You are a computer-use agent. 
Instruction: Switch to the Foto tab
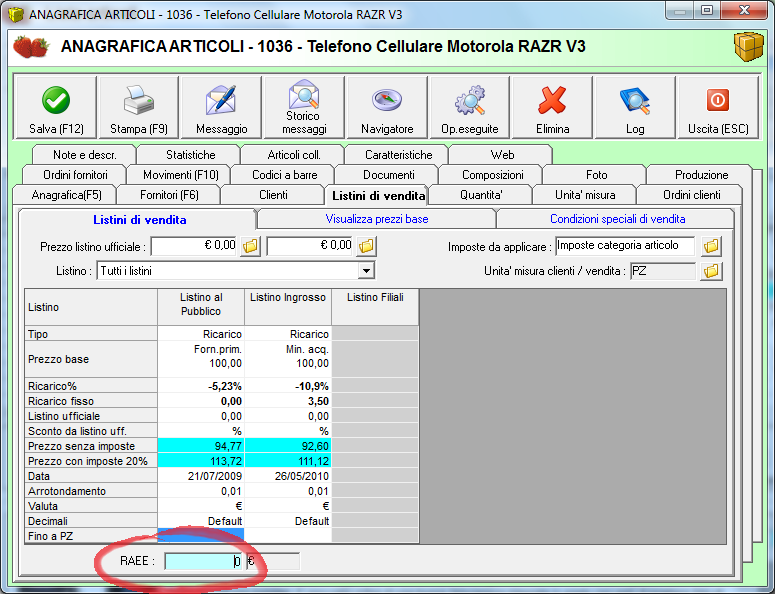(x=597, y=175)
